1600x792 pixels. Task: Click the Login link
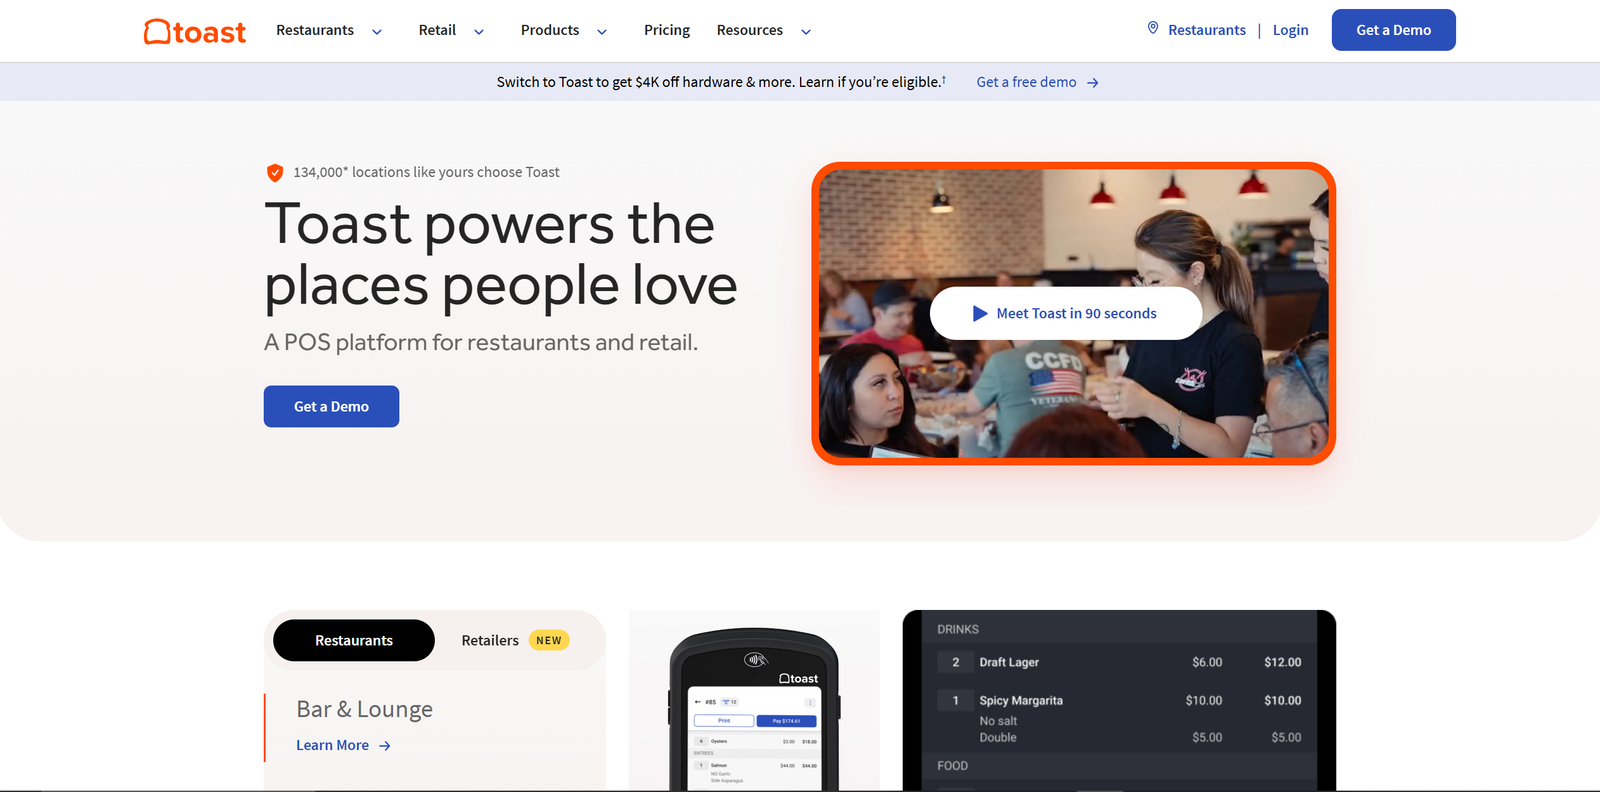tap(1290, 30)
